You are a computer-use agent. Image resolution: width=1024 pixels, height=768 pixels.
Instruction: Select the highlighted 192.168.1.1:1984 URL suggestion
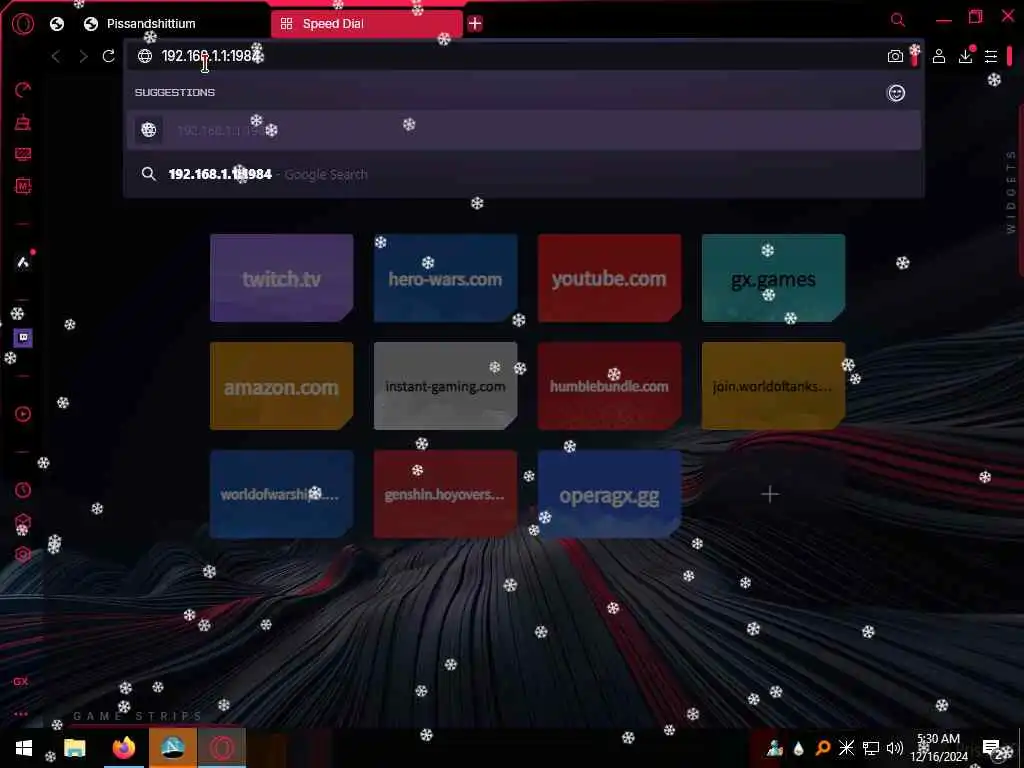tap(524, 130)
